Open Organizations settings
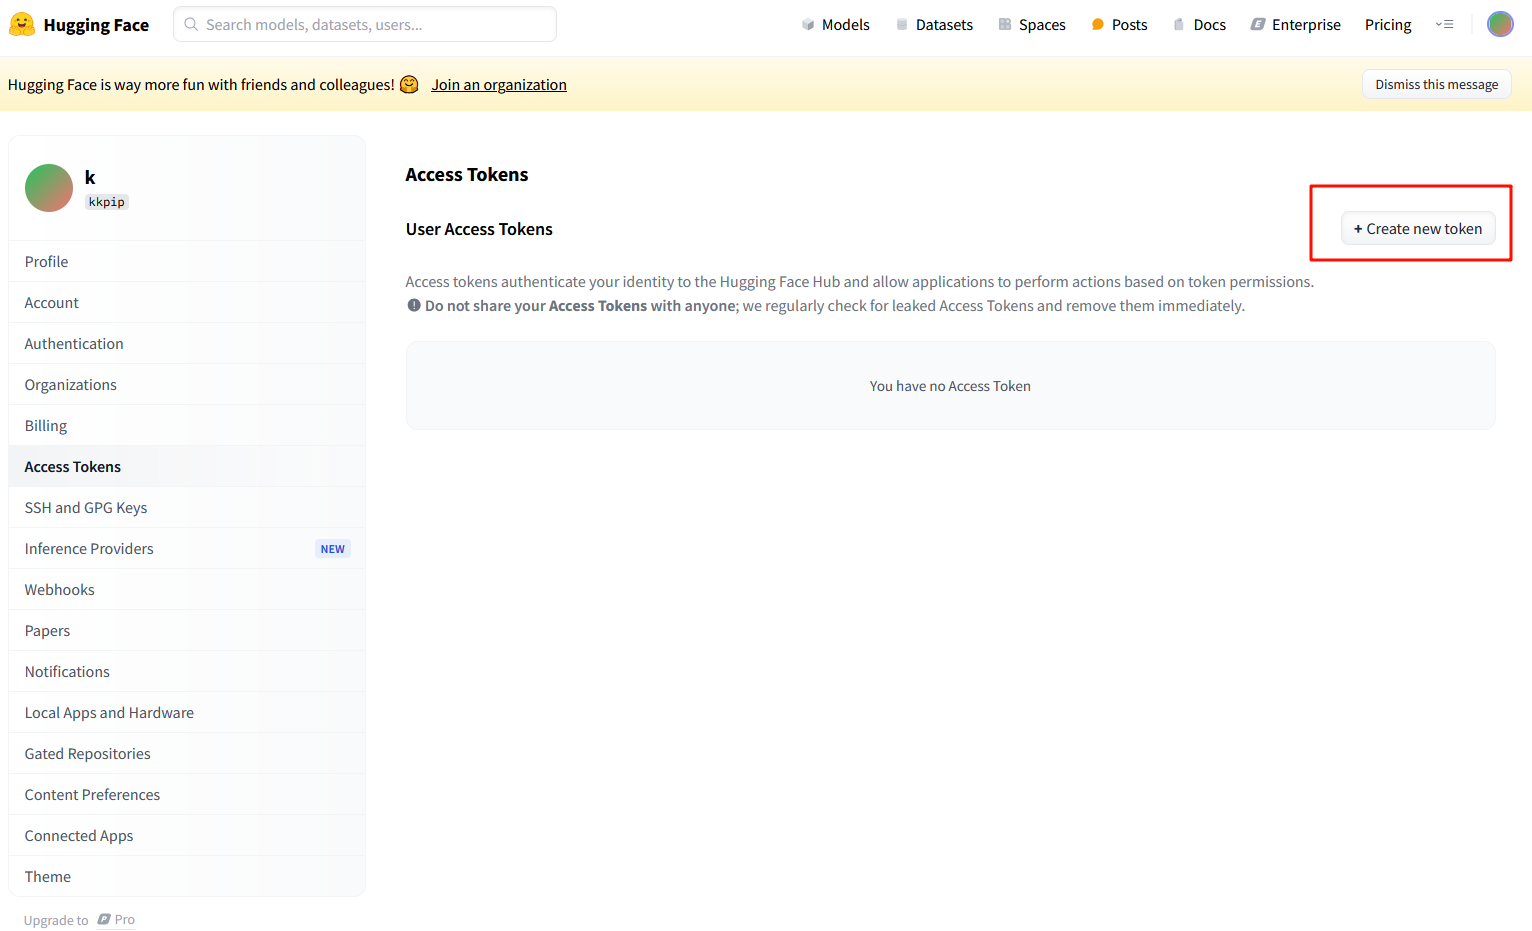1532x931 pixels. pyautogui.click(x=187, y=384)
